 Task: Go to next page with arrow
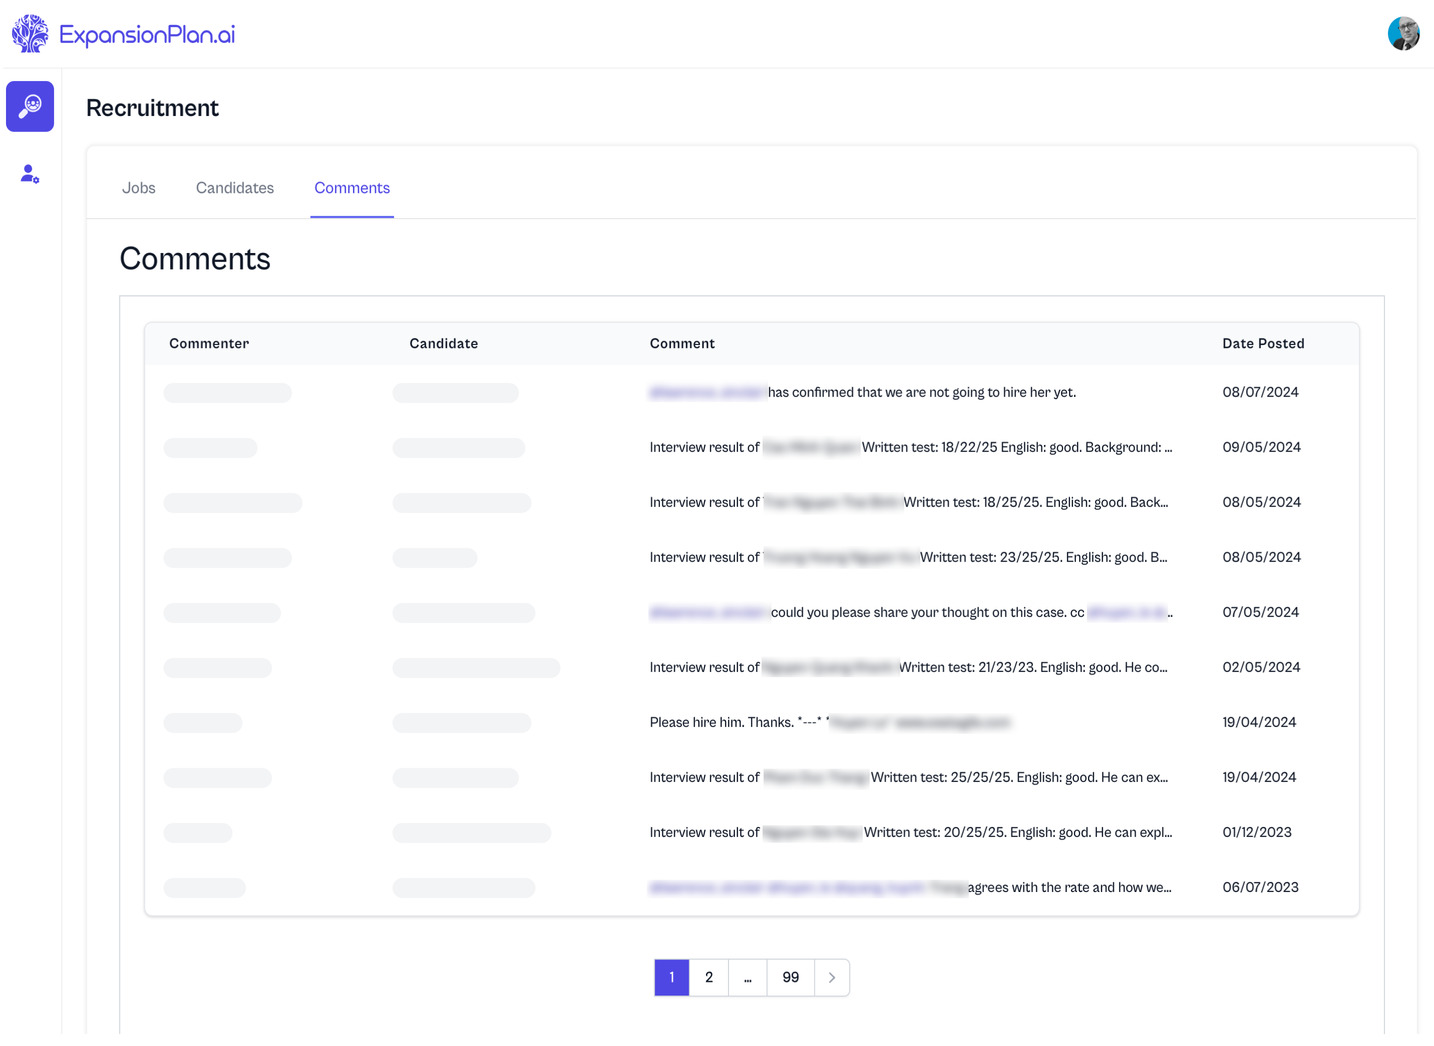coord(832,978)
